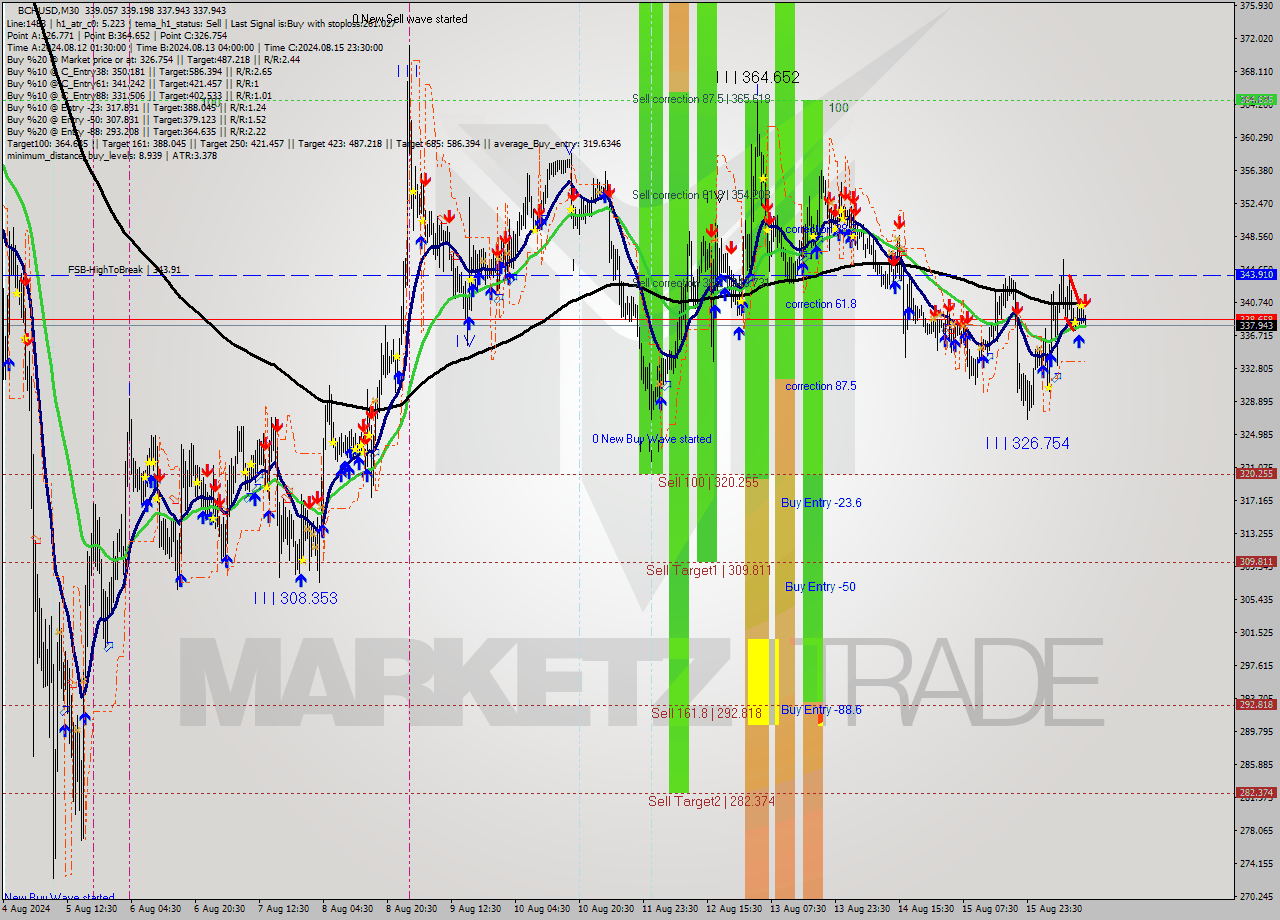Viewport: 1280px width, 920px height.
Task: Select the '12 Aug 15:30' time label
Action: [x=734, y=909]
